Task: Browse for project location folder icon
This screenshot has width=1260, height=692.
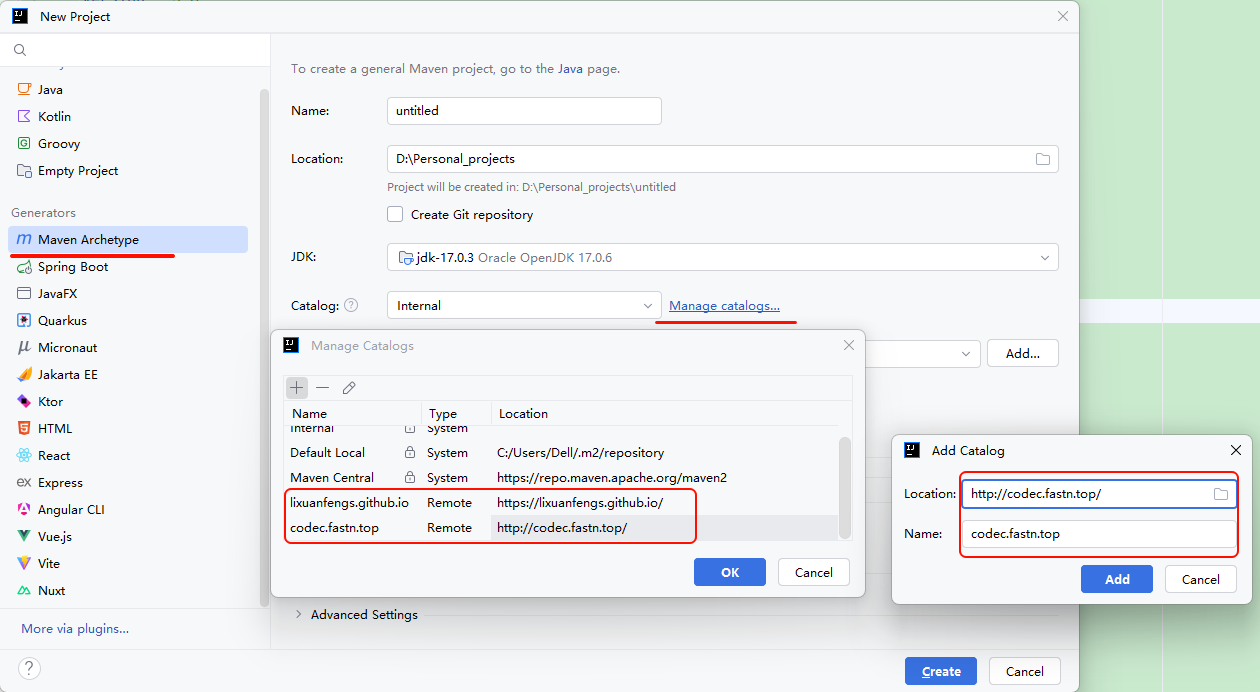Action: coord(1043,159)
